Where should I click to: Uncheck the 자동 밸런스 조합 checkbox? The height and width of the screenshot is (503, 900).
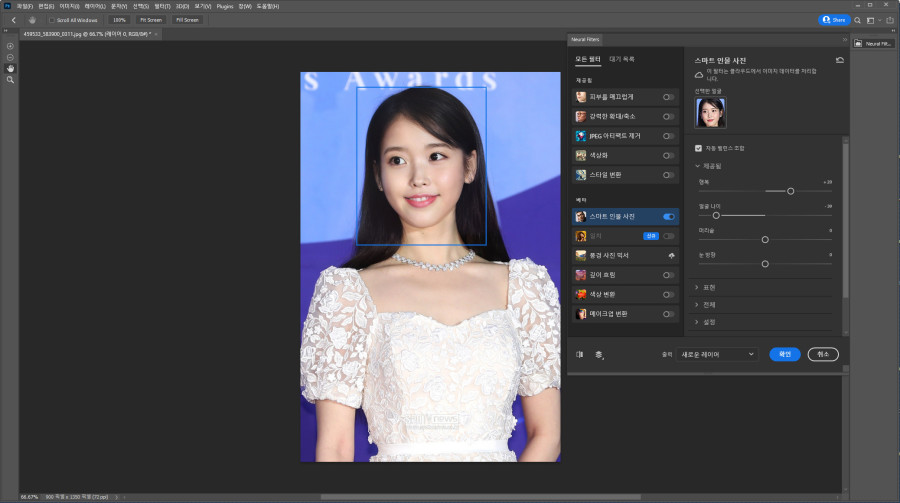pyautogui.click(x=699, y=148)
